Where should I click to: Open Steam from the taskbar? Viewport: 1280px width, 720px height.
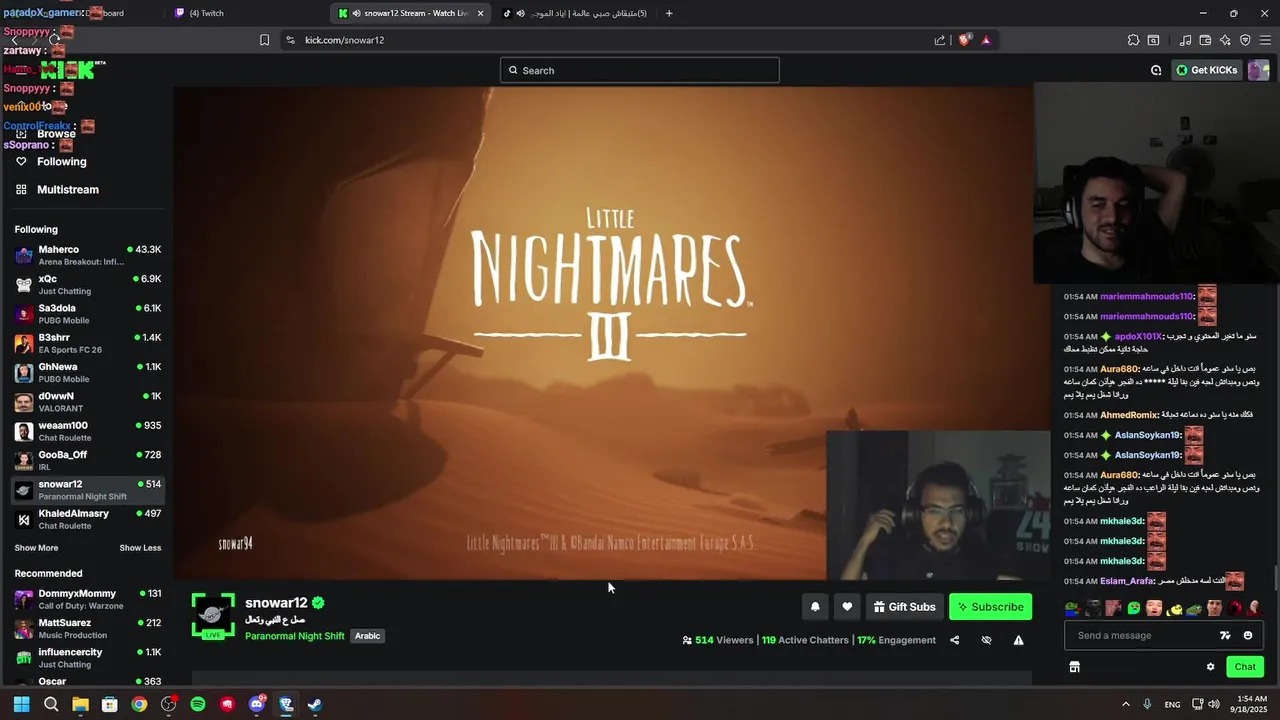click(x=315, y=704)
